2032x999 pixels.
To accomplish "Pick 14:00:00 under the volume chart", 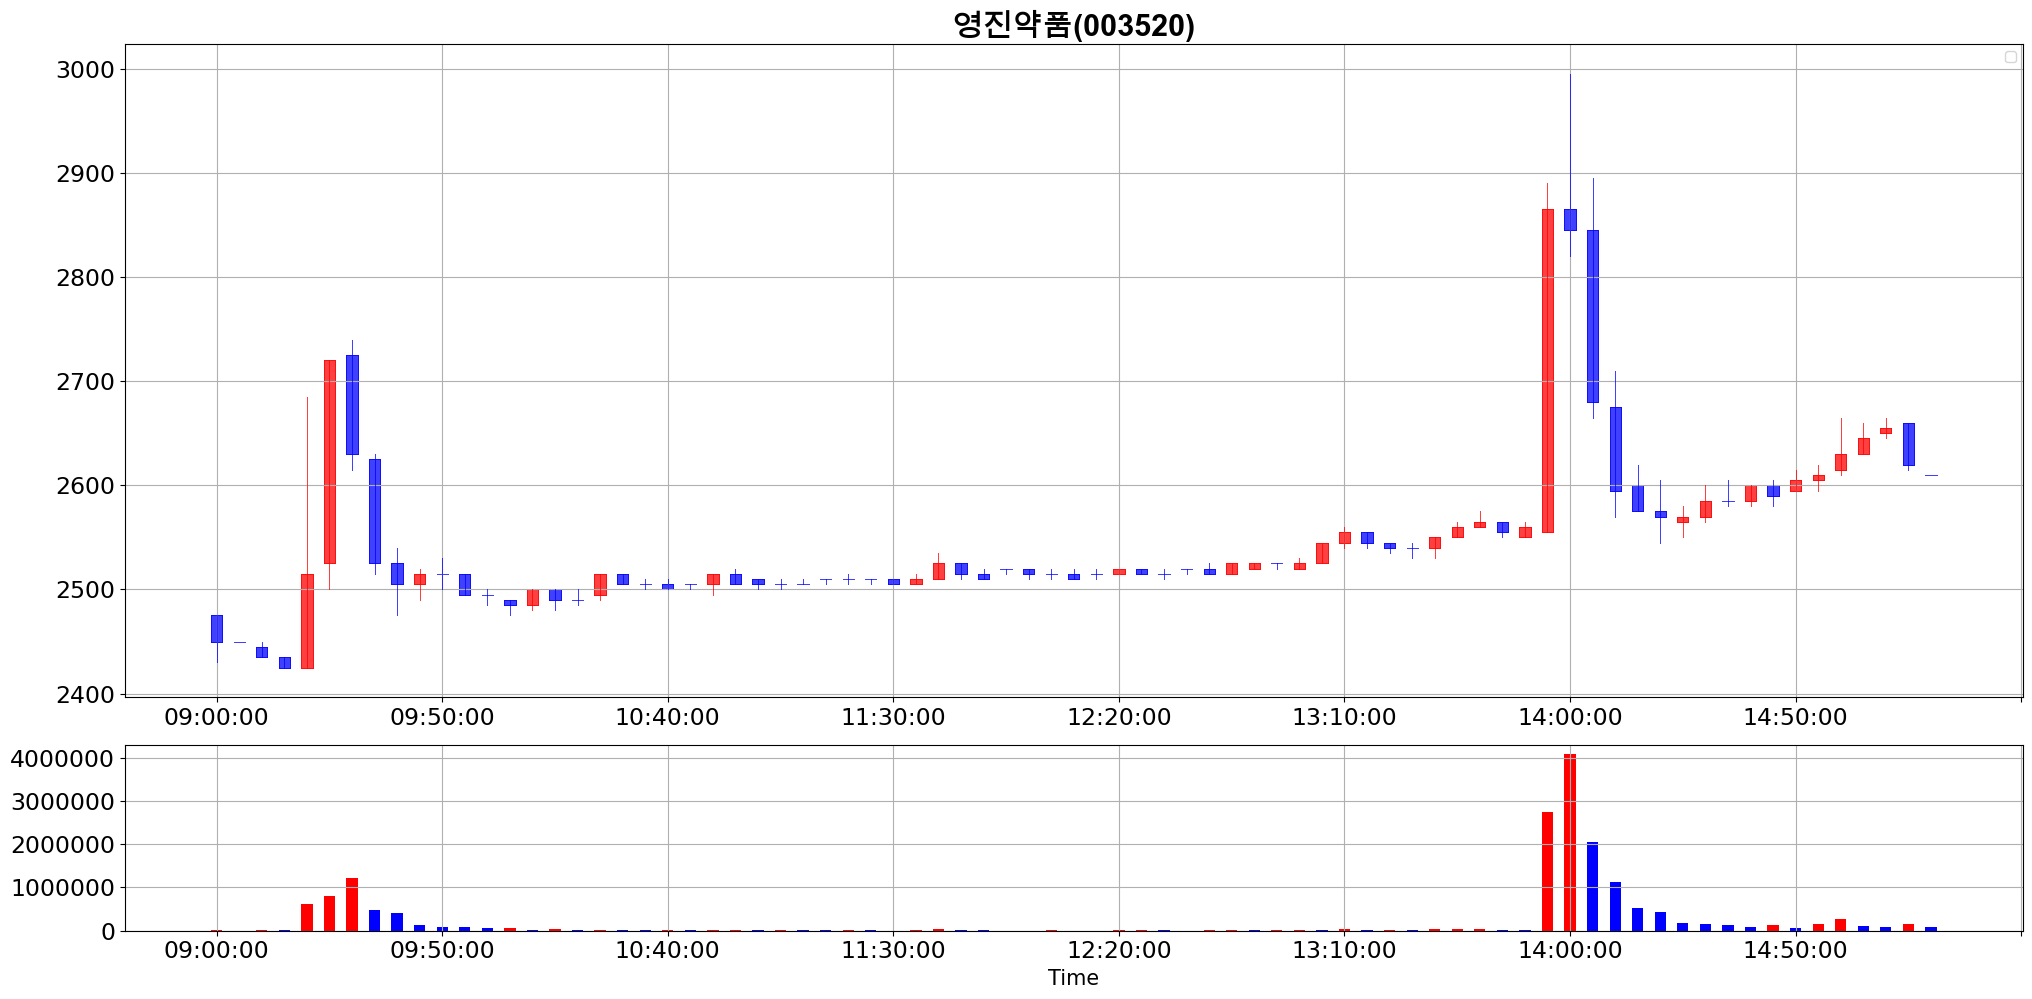I will [x=1570, y=950].
